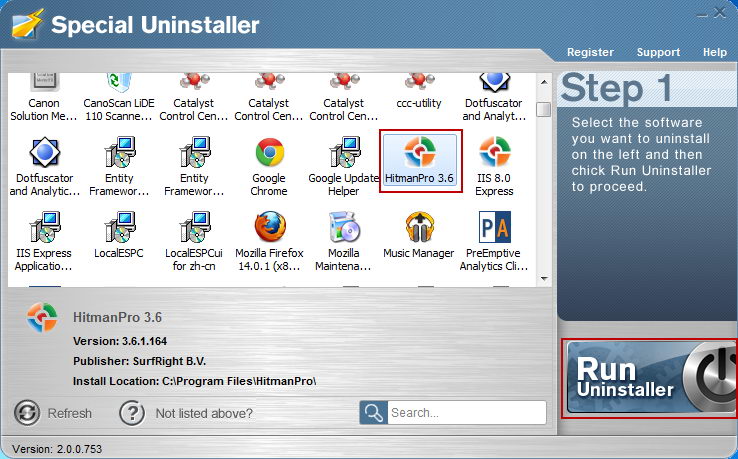Open the Support menu link
Screen dimensions: 738x459
[x=658, y=52]
